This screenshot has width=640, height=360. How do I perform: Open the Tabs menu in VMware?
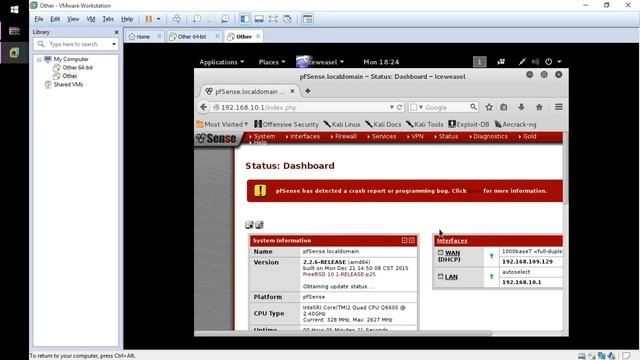[x=108, y=19]
